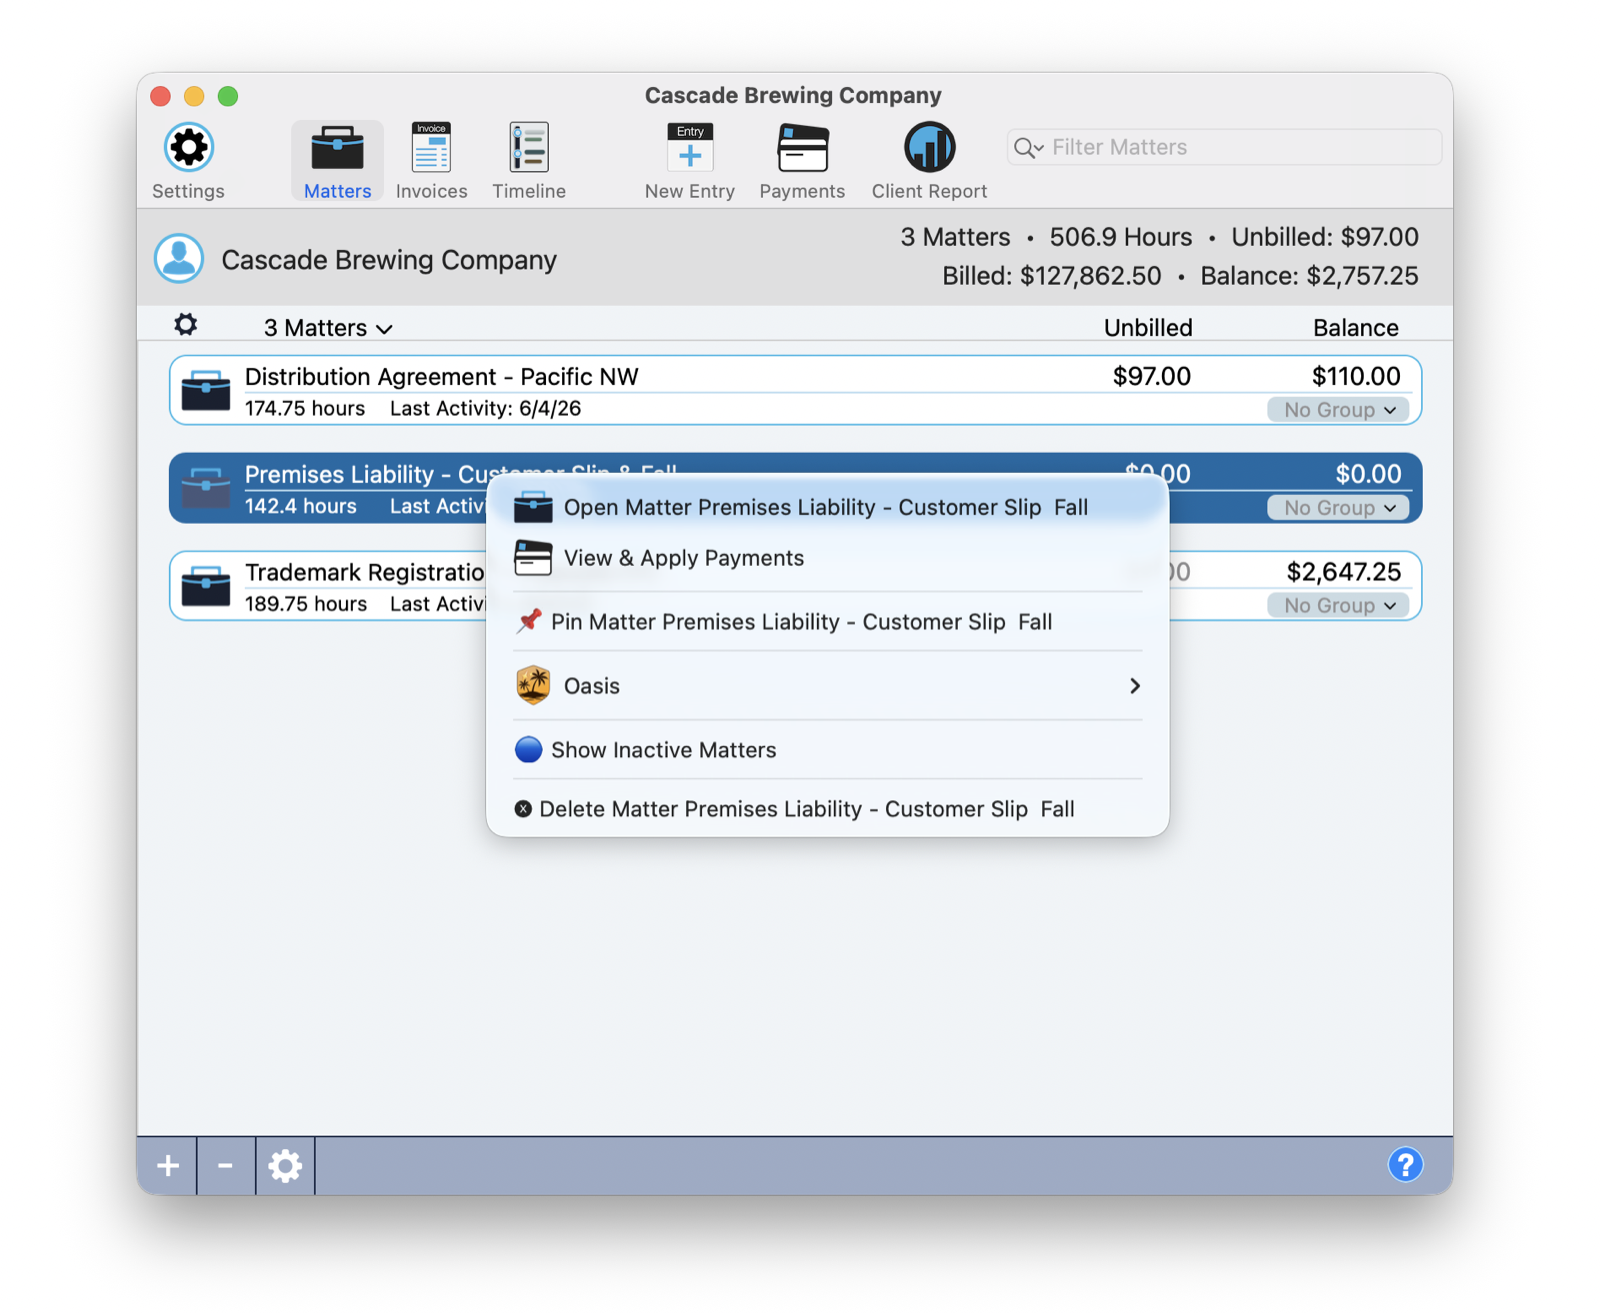1600x1313 pixels.
Task: Click the $2,647.25 balance value
Action: pos(1343,572)
